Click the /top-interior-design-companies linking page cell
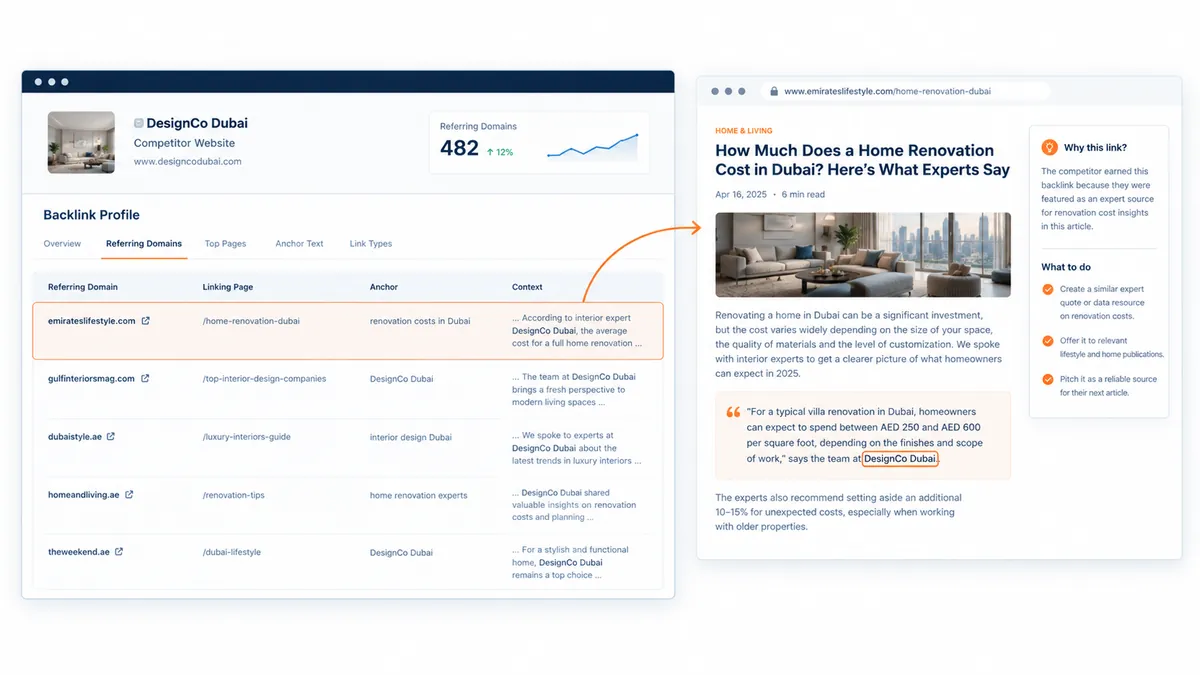This screenshot has height=675, width=1200. [x=264, y=379]
